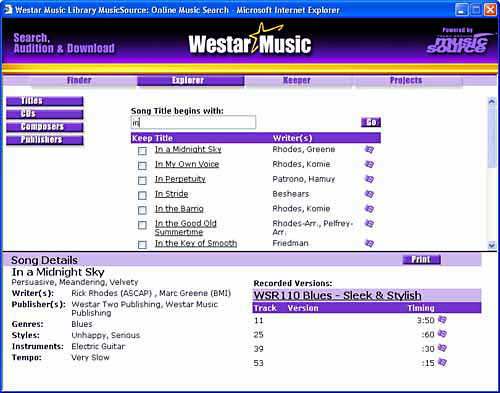Image resolution: width=500 pixels, height=393 pixels.
Task: Switch to the Explorer tab
Action: (x=190, y=81)
